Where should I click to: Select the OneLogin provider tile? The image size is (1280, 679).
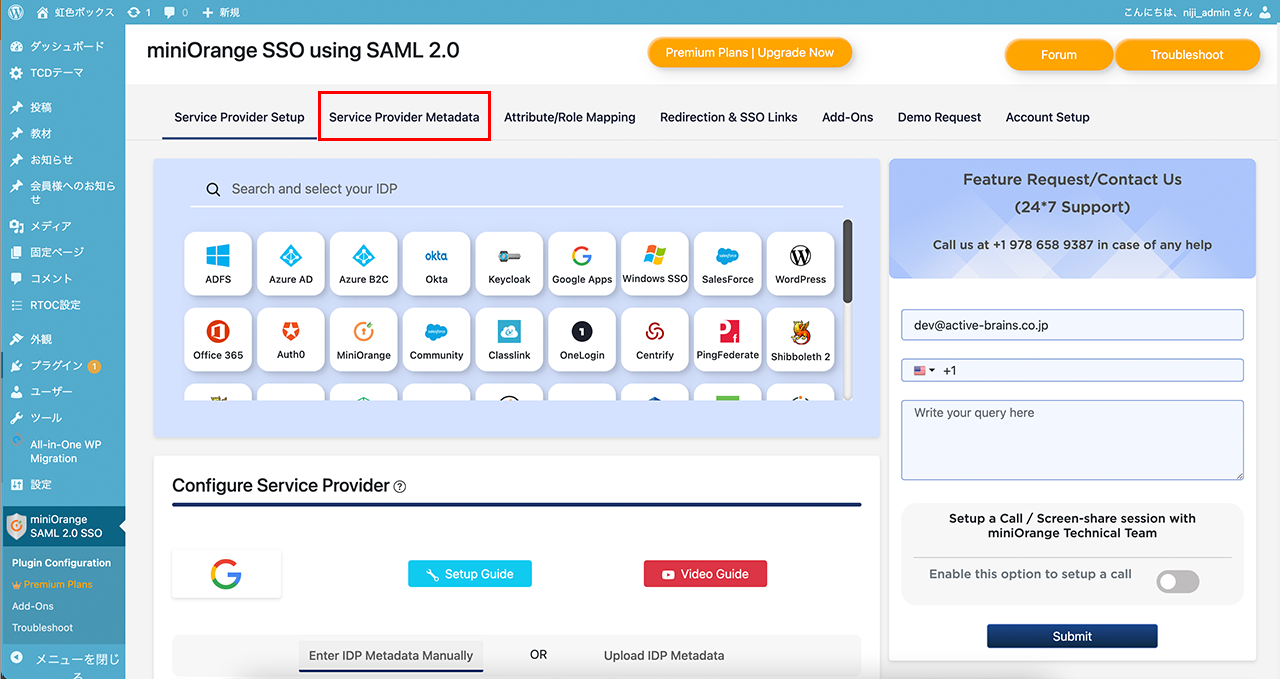[582, 340]
